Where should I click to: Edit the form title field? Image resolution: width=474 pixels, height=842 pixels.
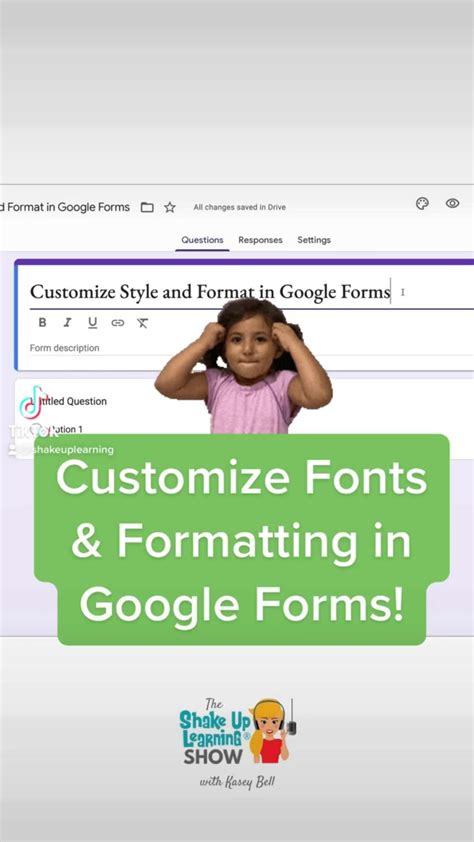252,292
